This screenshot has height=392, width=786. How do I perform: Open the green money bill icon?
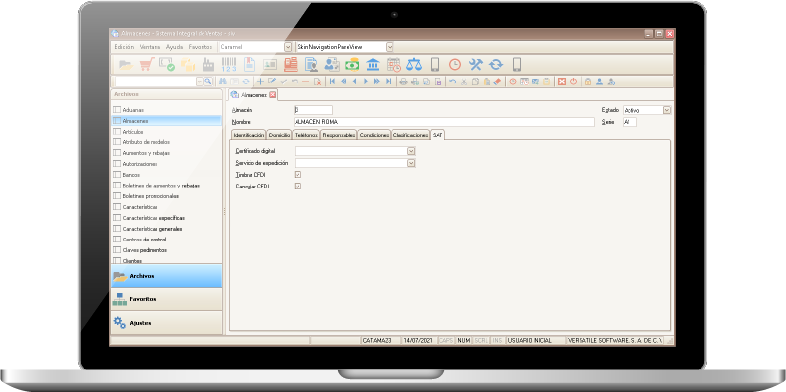tap(352, 65)
